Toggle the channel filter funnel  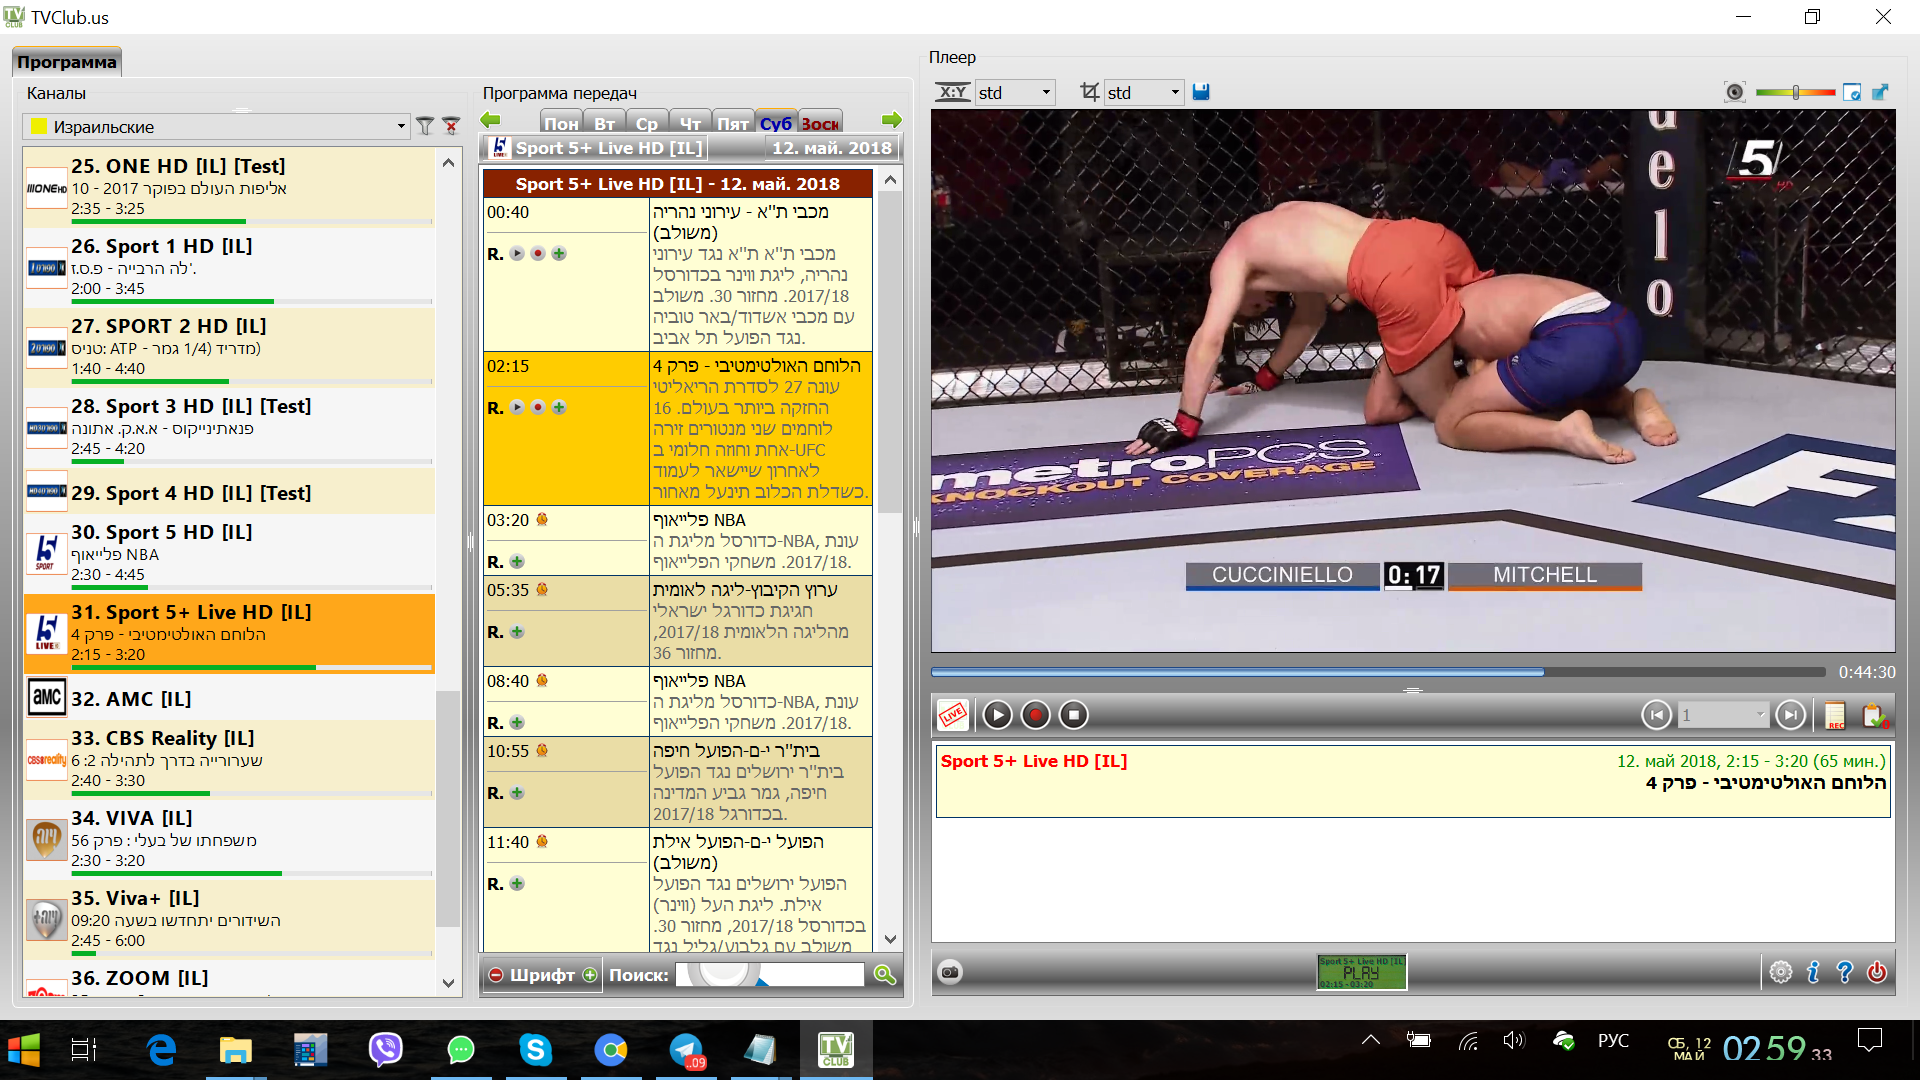coord(425,126)
